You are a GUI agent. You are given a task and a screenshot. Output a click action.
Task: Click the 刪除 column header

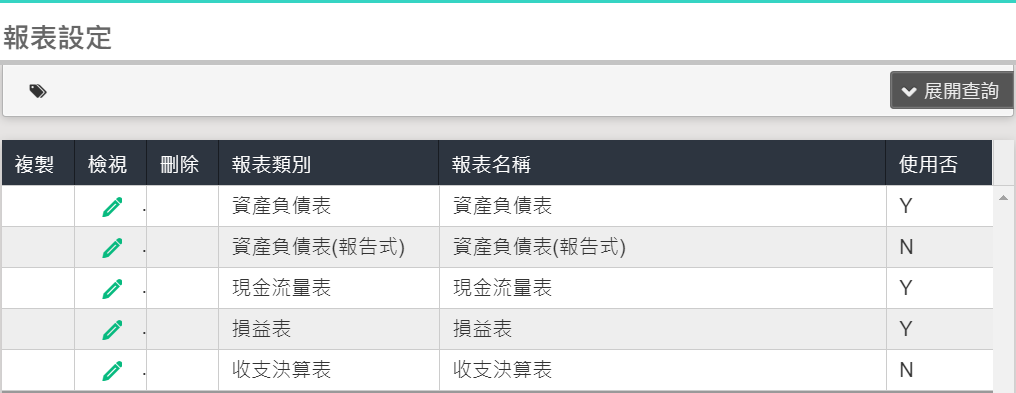(182, 163)
